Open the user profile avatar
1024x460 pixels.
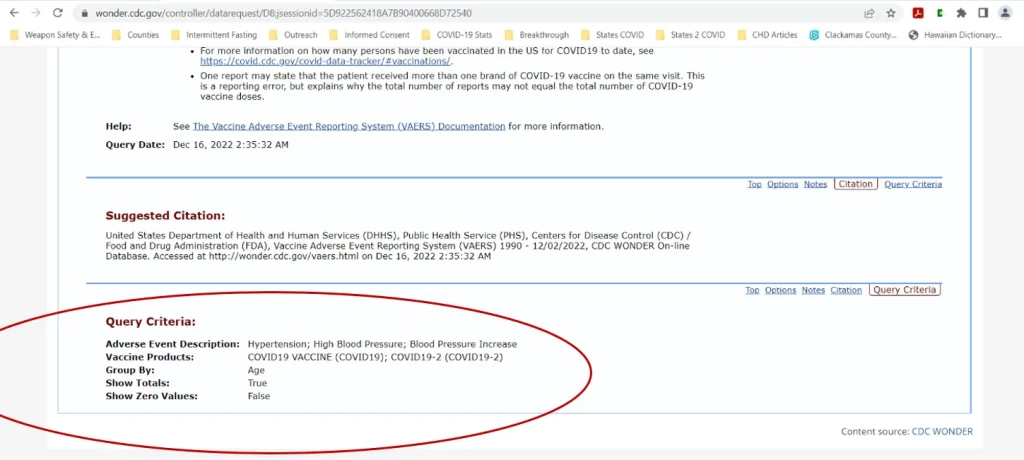pos(1005,13)
